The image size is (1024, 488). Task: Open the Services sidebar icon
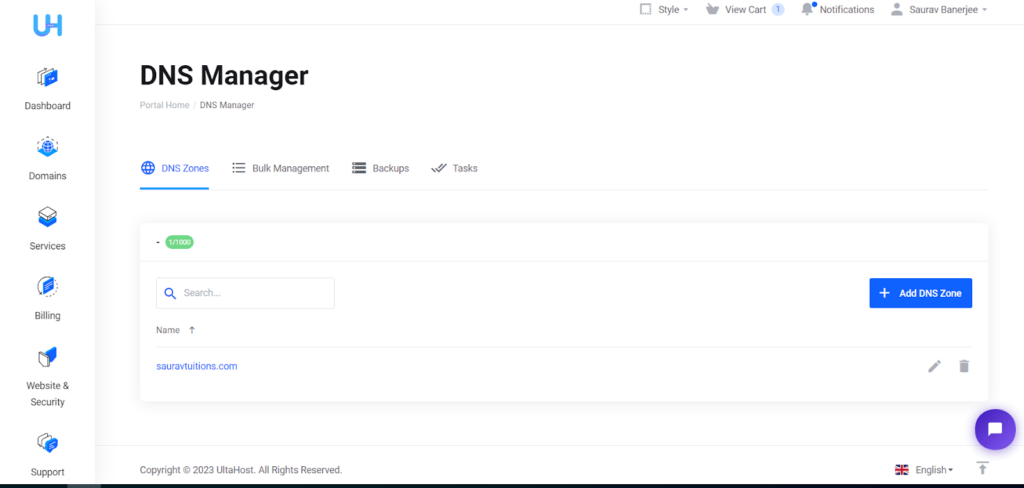click(x=47, y=217)
